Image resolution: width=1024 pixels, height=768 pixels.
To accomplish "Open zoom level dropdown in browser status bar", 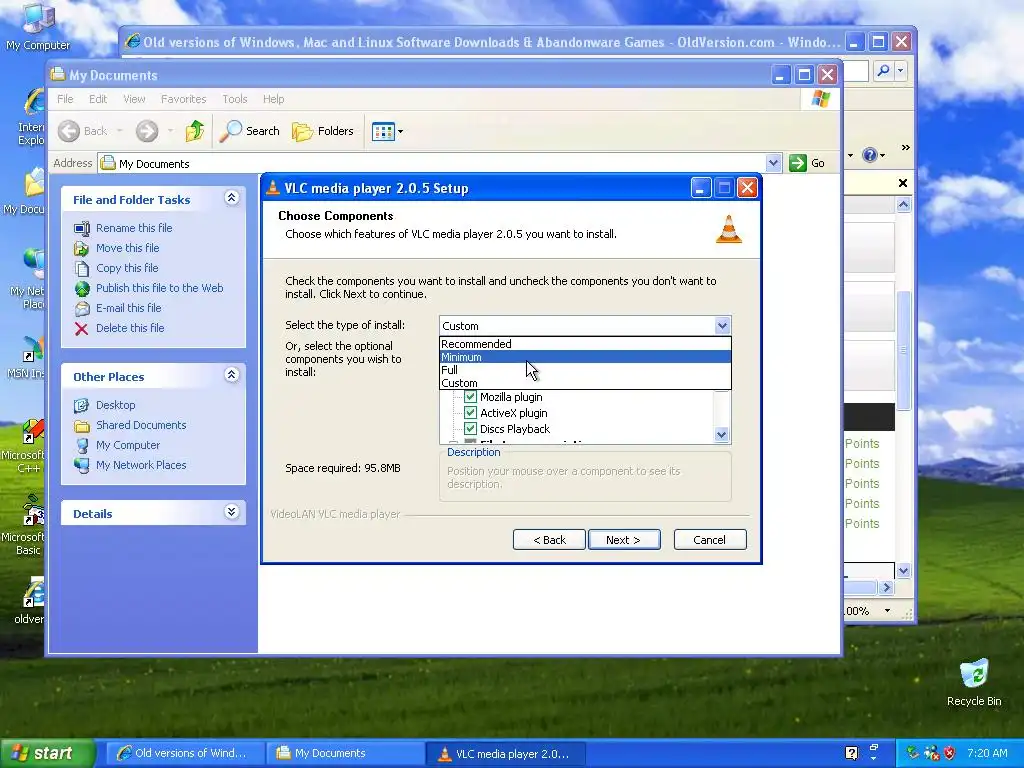I will (887, 611).
